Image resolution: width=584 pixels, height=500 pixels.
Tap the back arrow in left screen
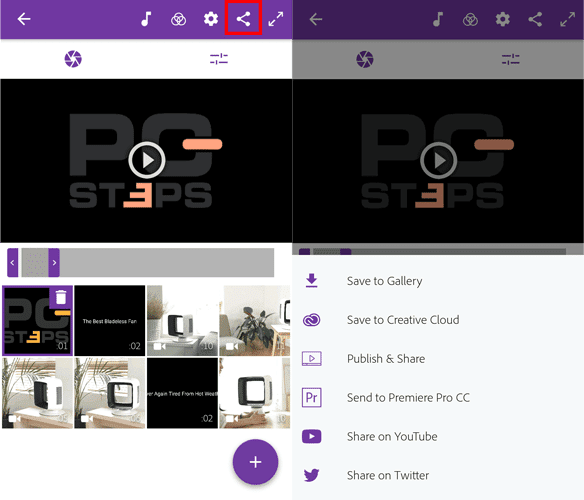point(24,19)
